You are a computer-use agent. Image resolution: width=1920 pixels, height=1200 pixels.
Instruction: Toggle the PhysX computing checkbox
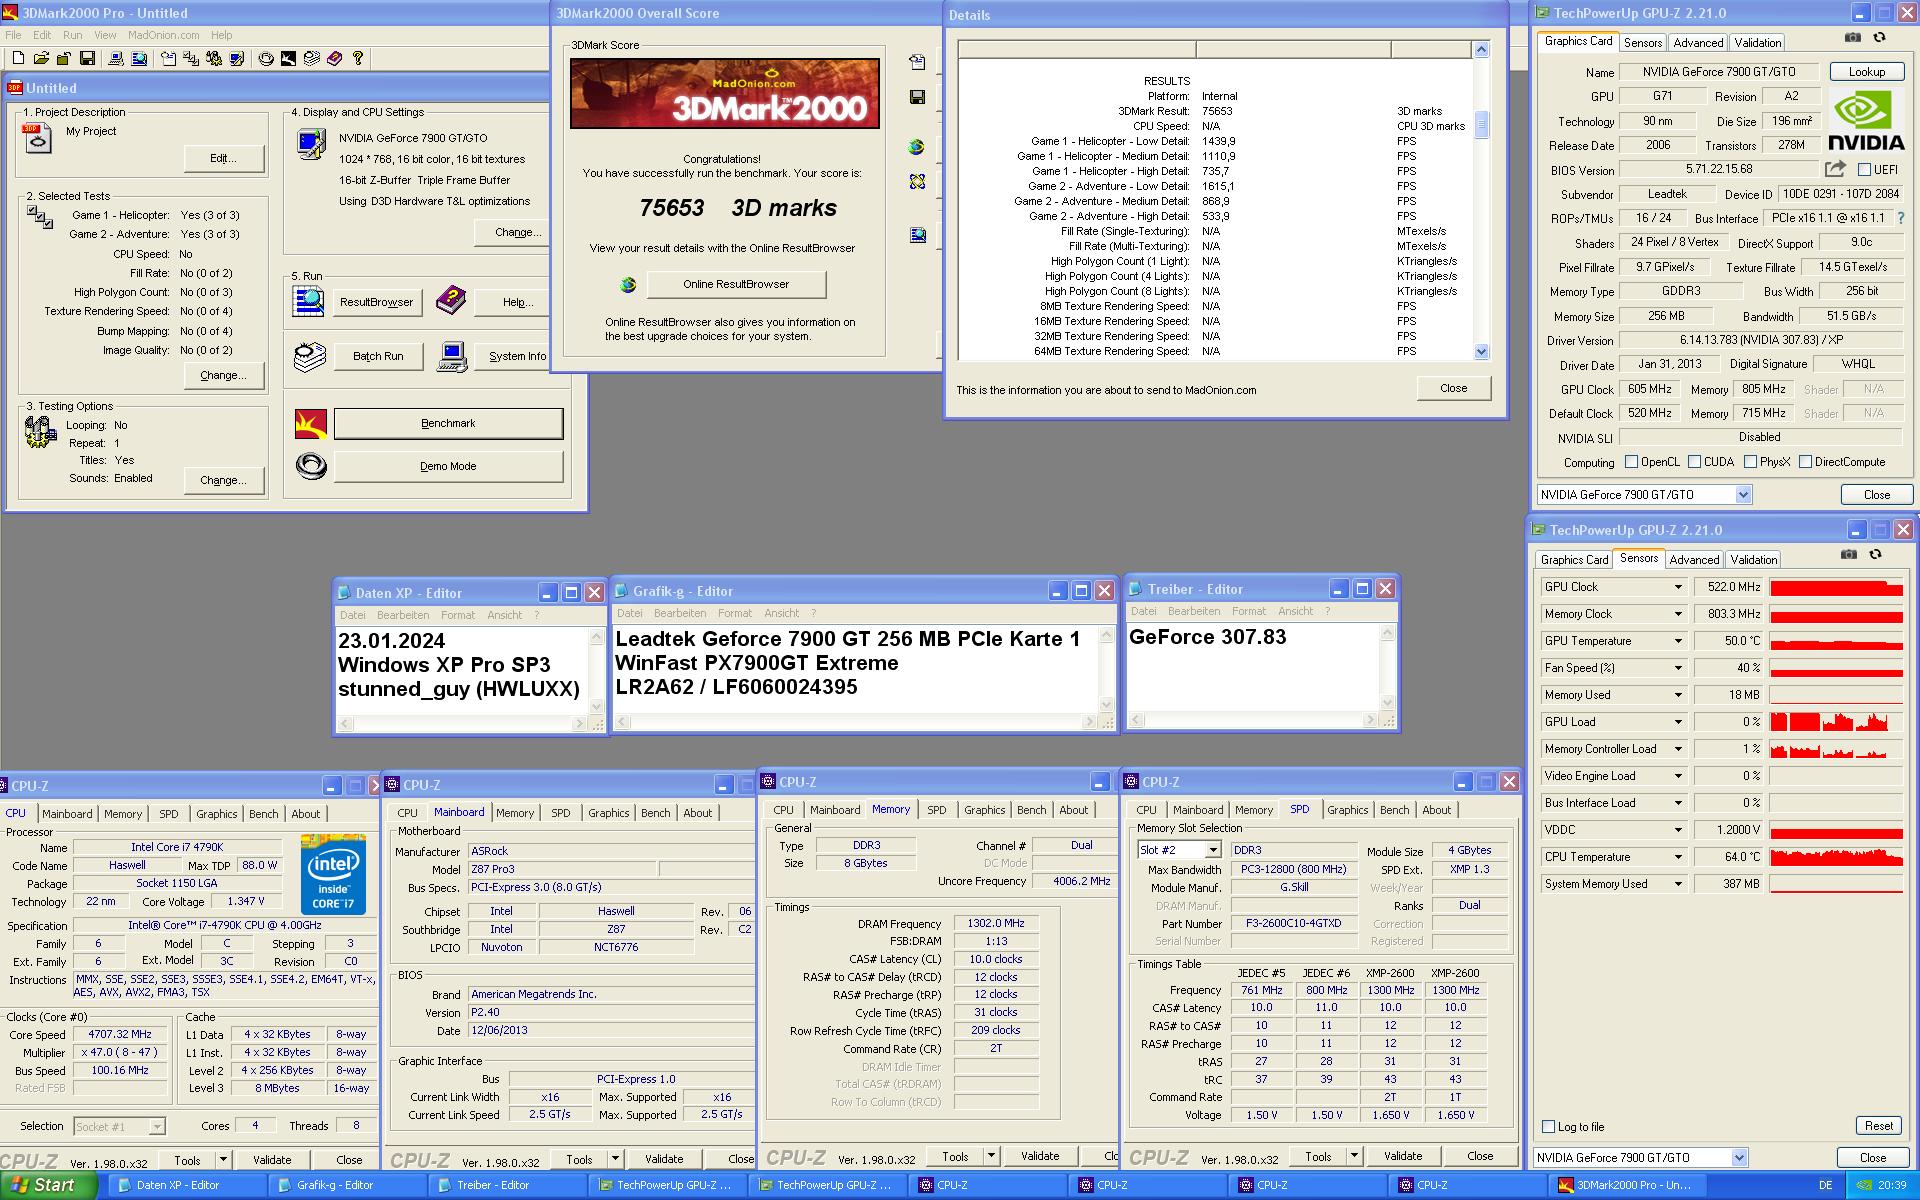click(1750, 462)
